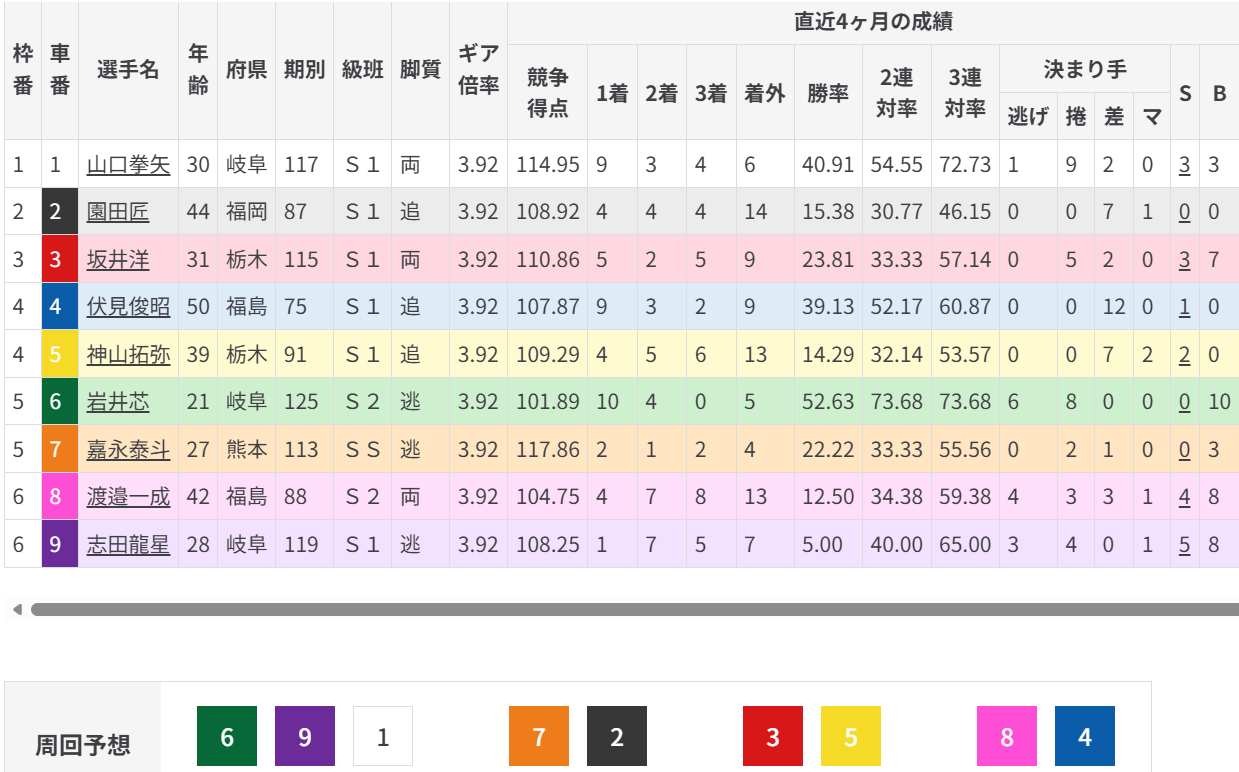Click 渡邉一成 S count link
This screenshot has width=1239, height=772.
[1185, 497]
